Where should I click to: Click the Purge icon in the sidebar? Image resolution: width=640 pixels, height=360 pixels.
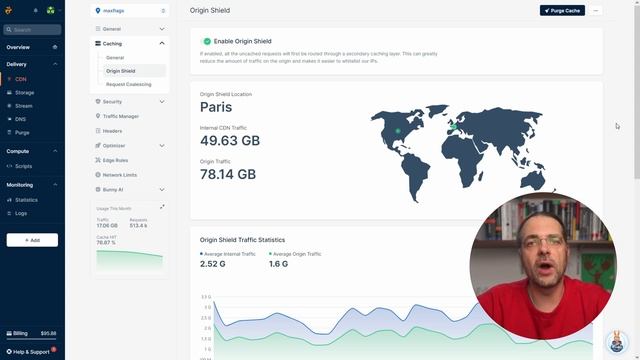point(9,133)
